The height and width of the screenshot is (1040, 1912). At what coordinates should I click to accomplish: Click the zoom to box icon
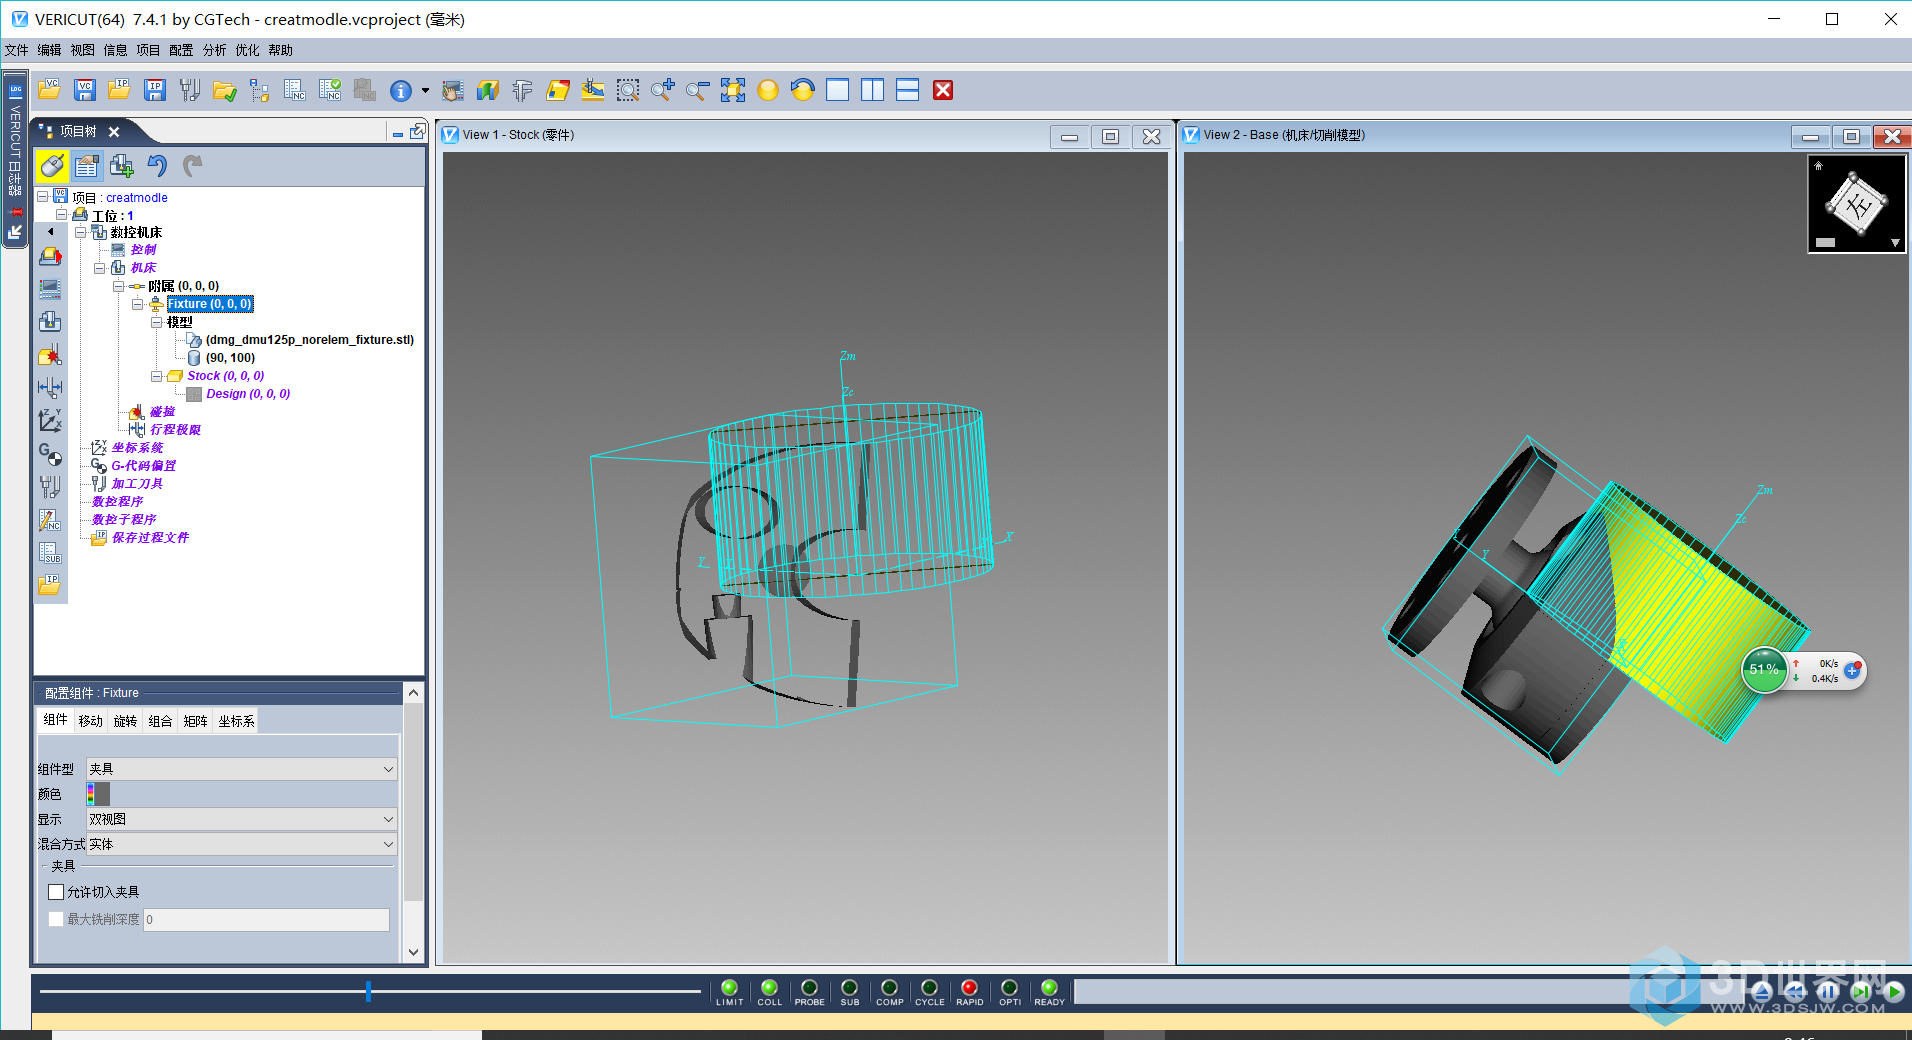pyautogui.click(x=628, y=91)
